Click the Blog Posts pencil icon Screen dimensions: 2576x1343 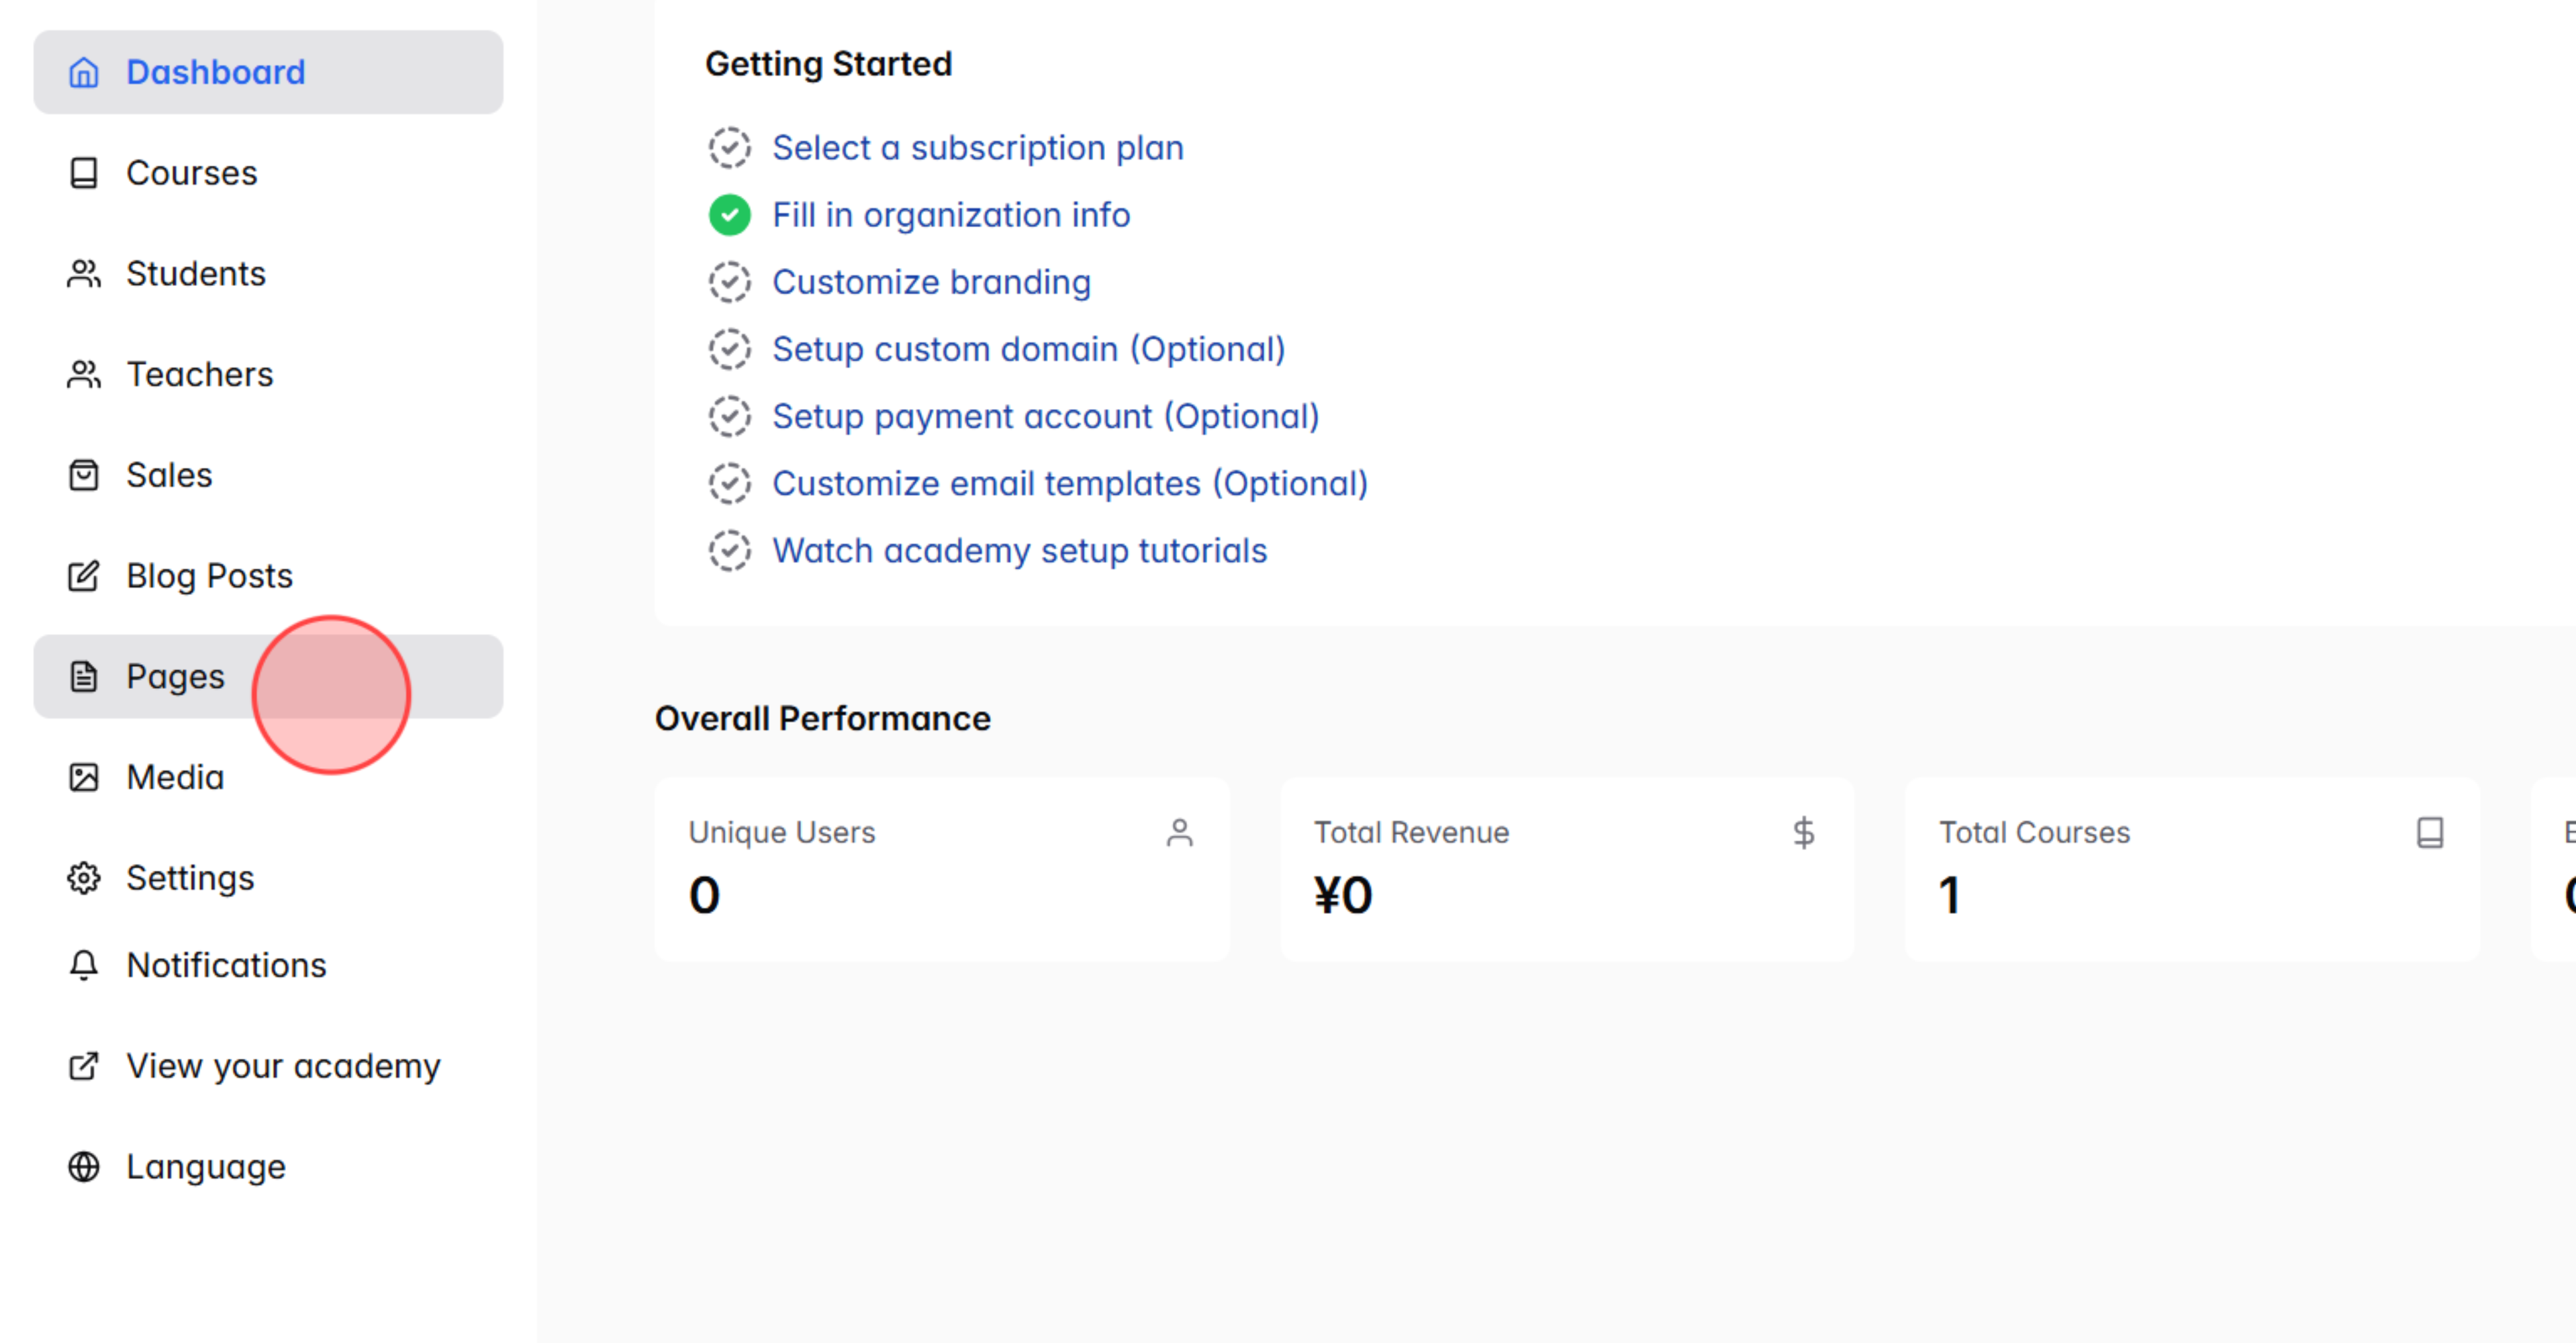(84, 575)
